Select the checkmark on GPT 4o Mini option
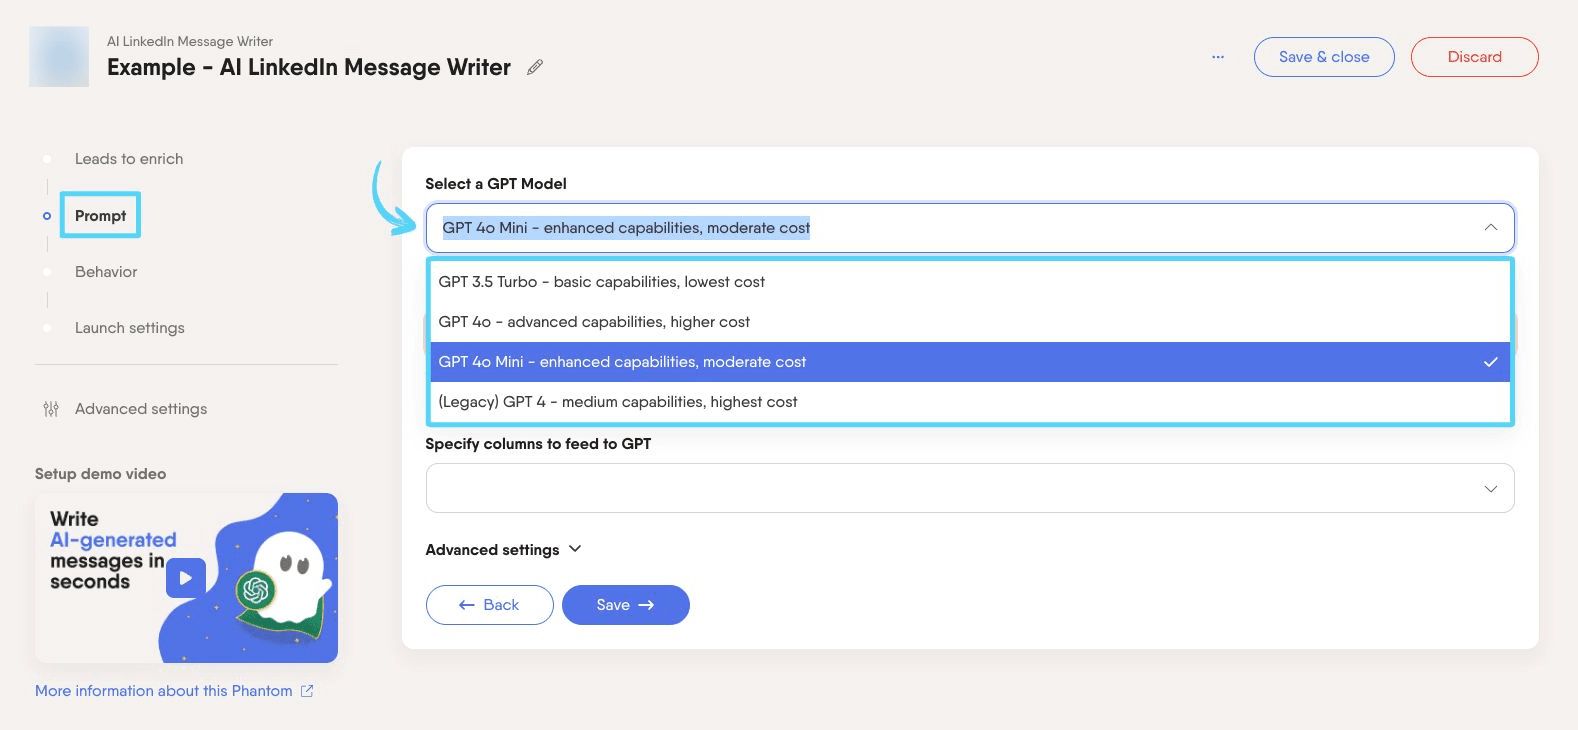1578x730 pixels. [1490, 362]
